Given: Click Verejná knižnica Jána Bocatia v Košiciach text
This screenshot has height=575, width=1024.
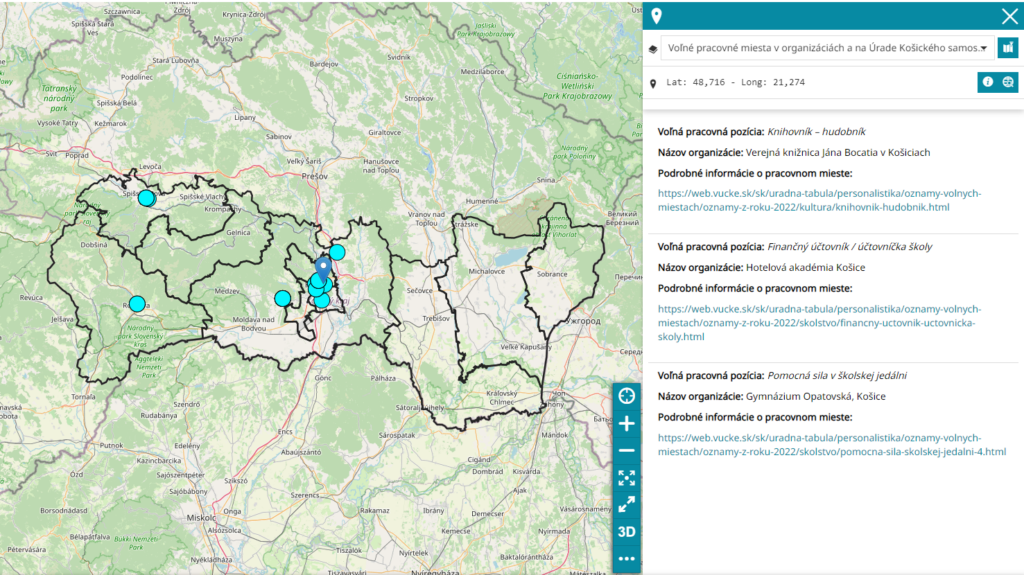Looking at the screenshot, I should pos(838,152).
